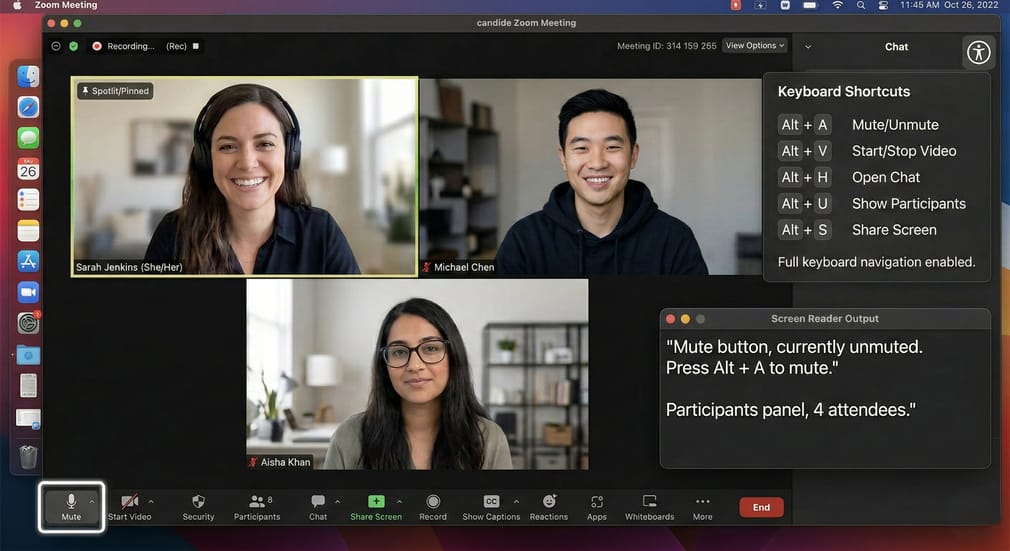Turn on camera with Start Video

(129, 507)
